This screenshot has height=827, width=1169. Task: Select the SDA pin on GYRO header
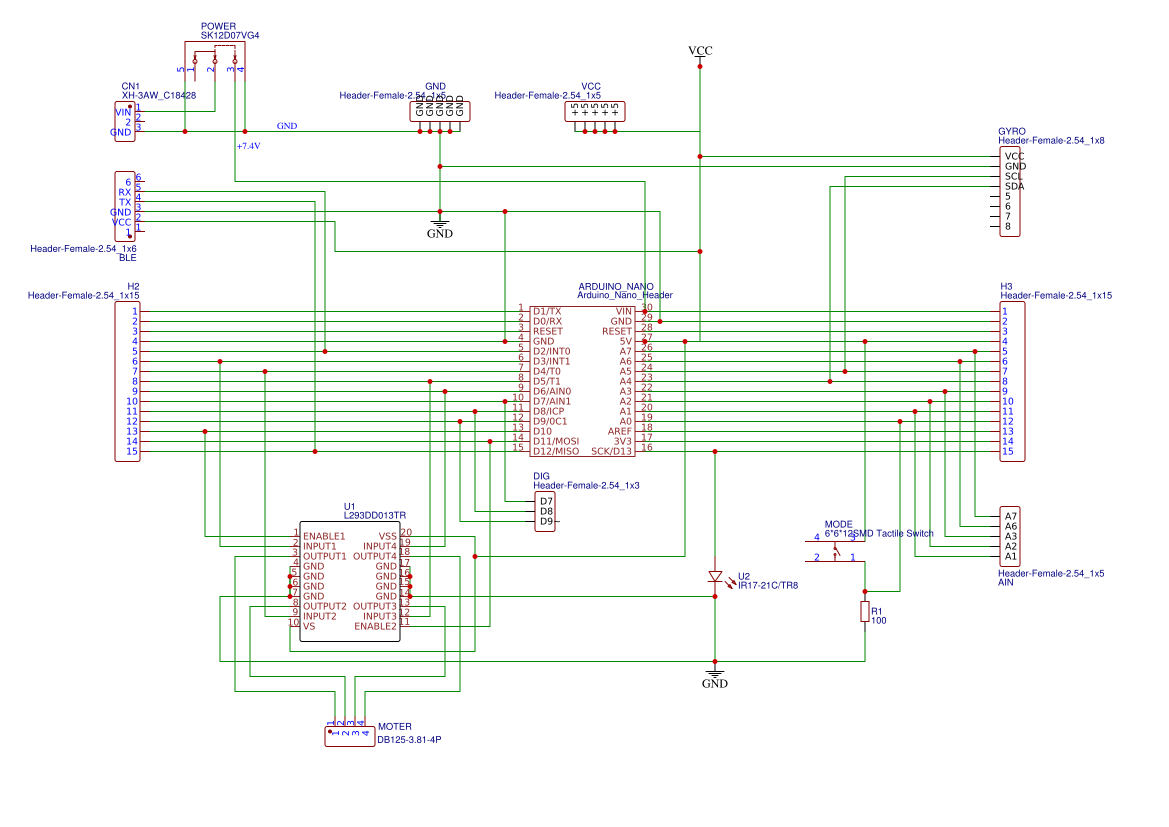(1014, 186)
